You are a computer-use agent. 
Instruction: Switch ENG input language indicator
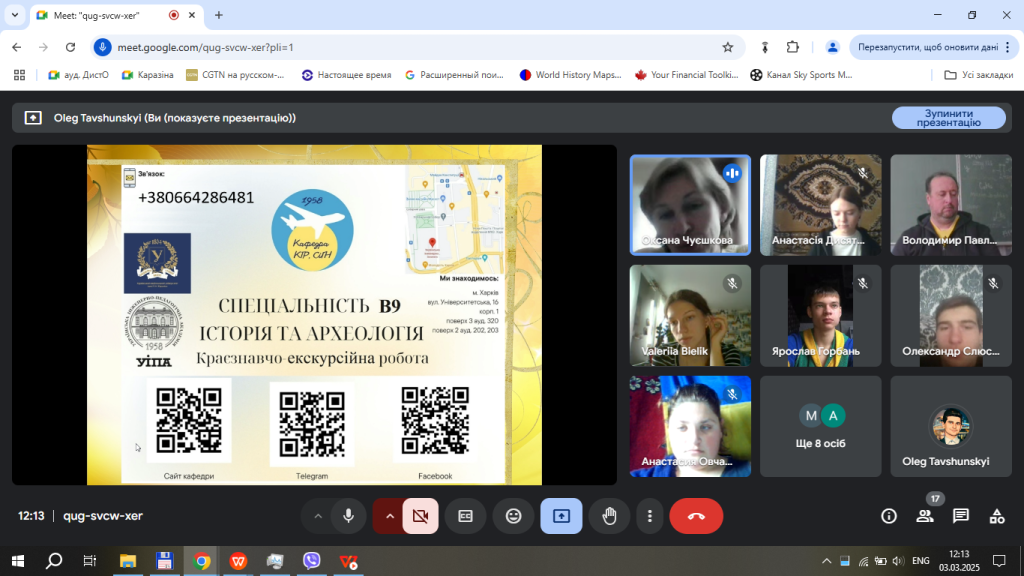921,561
